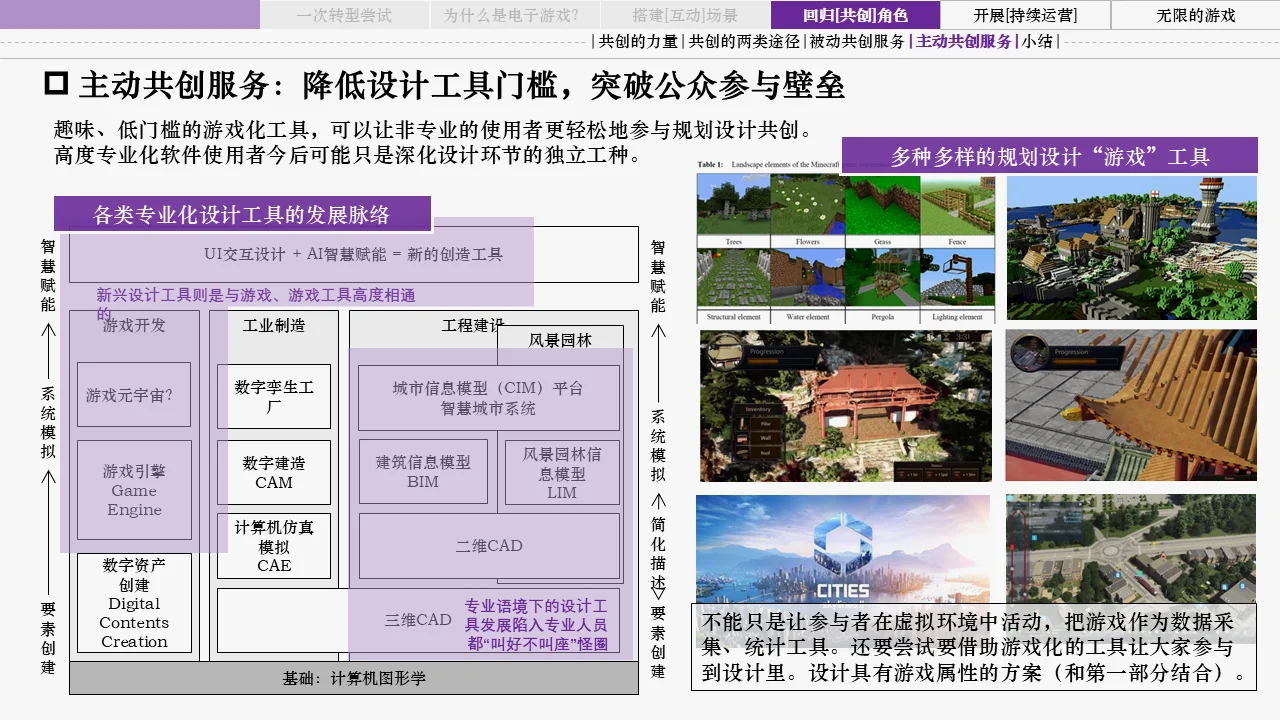Image resolution: width=1280 pixels, height=720 pixels.
Task: Click the red Chinese temple game screenshot
Action: (846, 406)
